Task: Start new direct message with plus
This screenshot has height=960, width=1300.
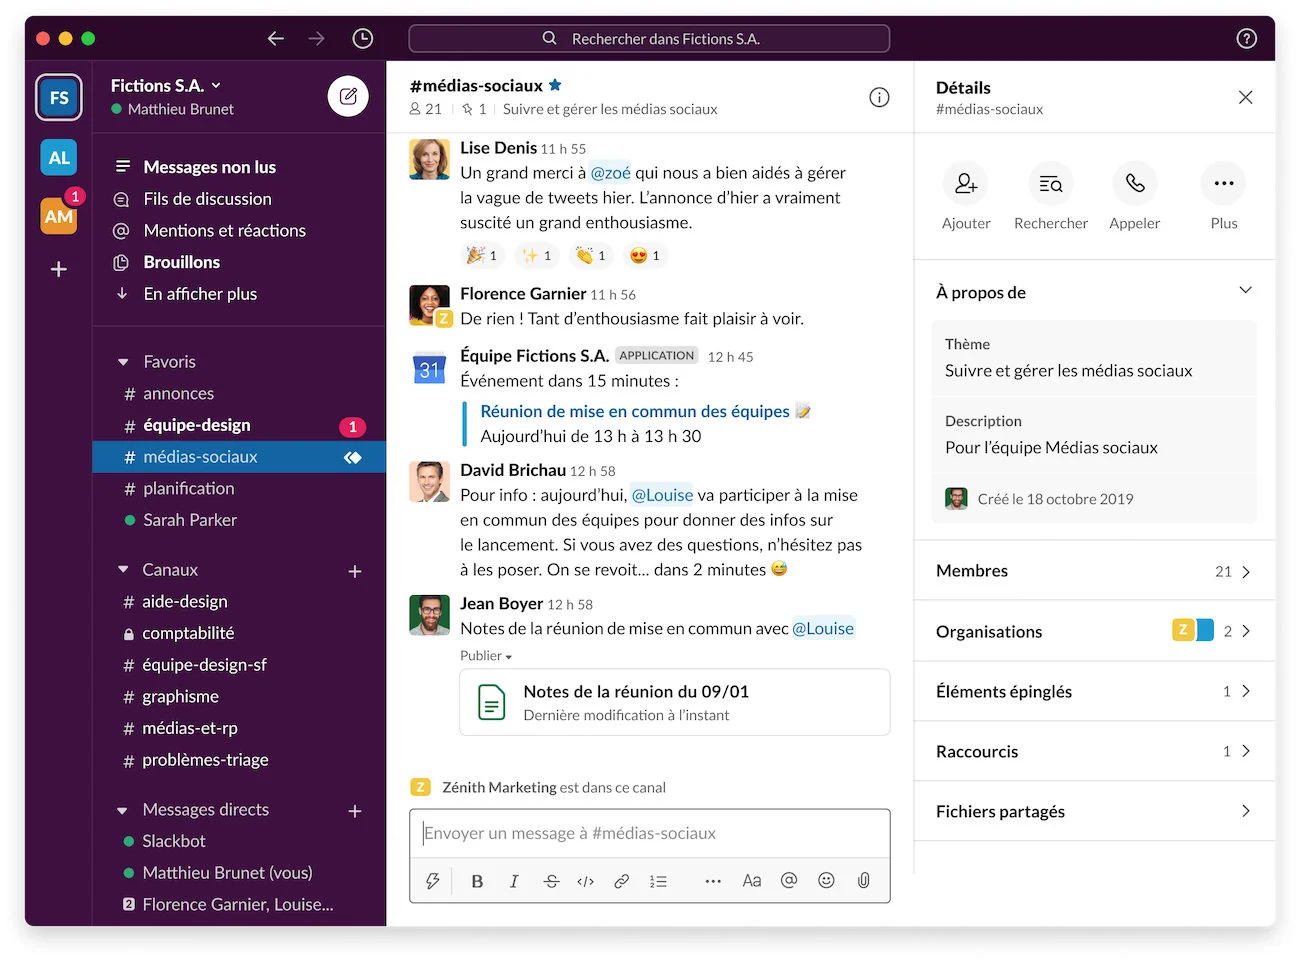Action: (x=355, y=811)
